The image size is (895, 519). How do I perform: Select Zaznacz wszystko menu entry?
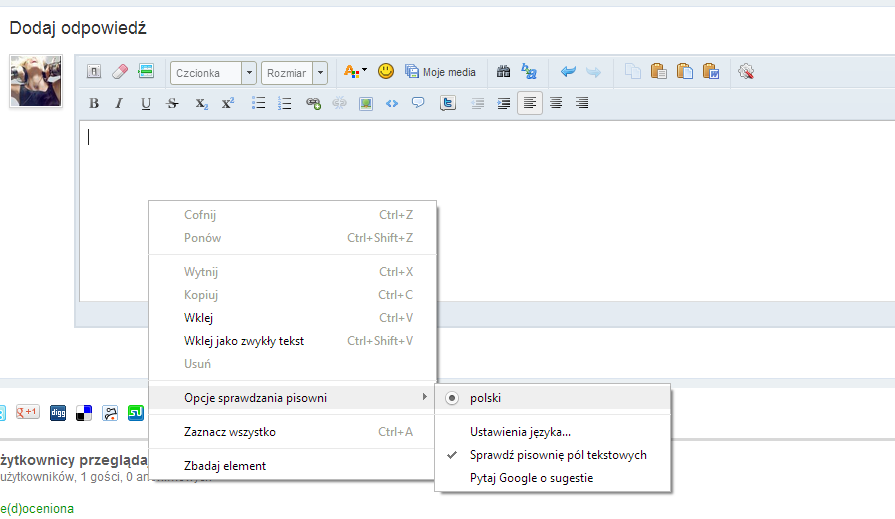pyautogui.click(x=229, y=432)
